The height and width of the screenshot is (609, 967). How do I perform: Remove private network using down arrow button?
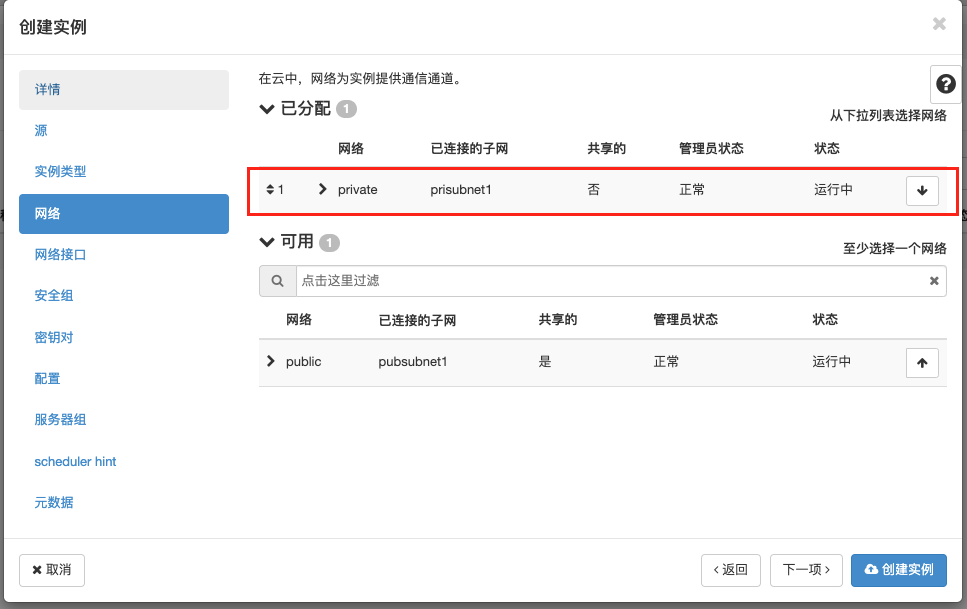pos(922,190)
